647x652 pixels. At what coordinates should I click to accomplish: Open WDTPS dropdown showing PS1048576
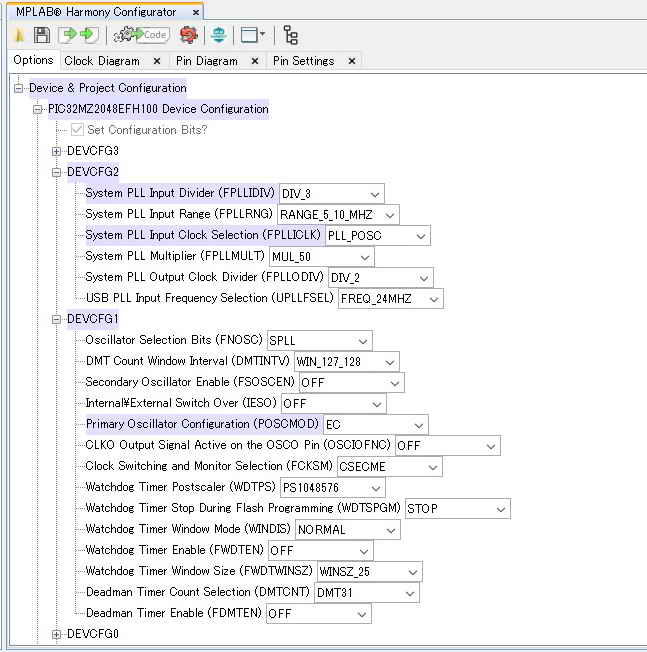333,488
